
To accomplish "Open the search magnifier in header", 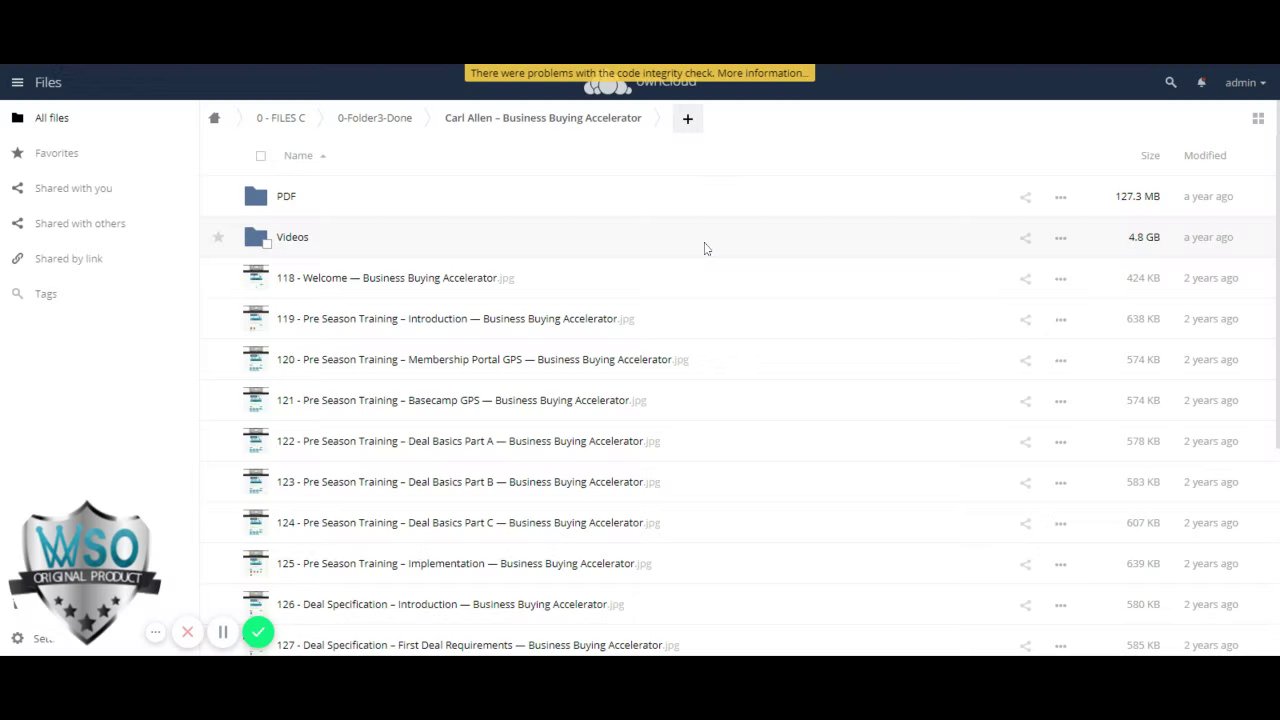I will [1171, 83].
